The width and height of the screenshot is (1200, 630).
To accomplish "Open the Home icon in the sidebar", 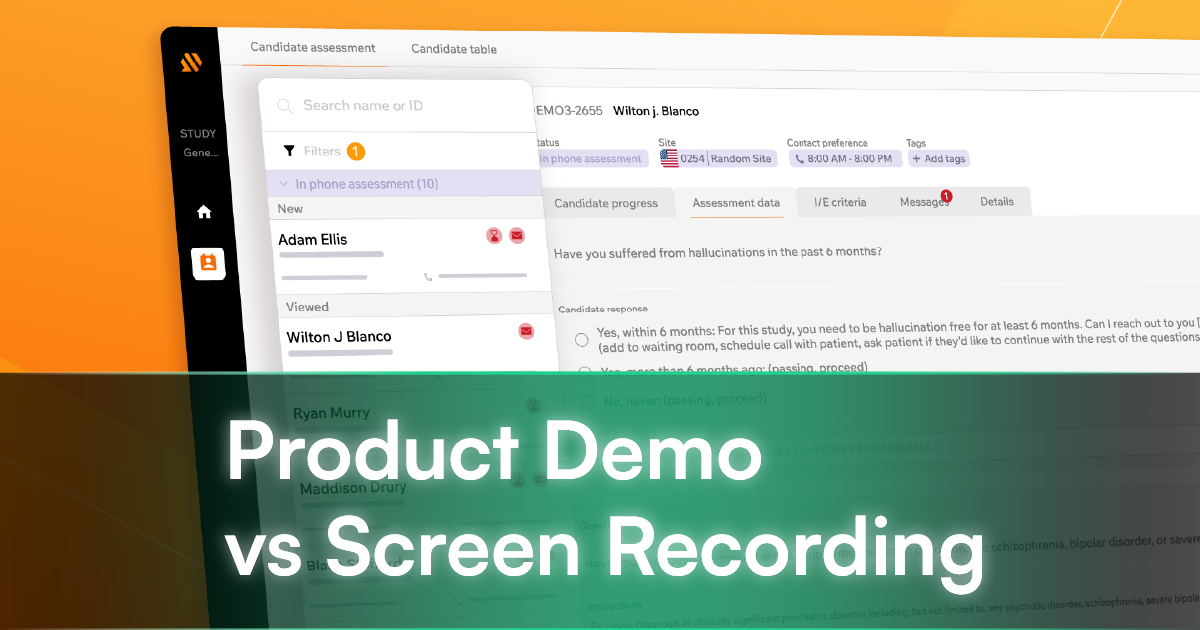I will point(204,212).
